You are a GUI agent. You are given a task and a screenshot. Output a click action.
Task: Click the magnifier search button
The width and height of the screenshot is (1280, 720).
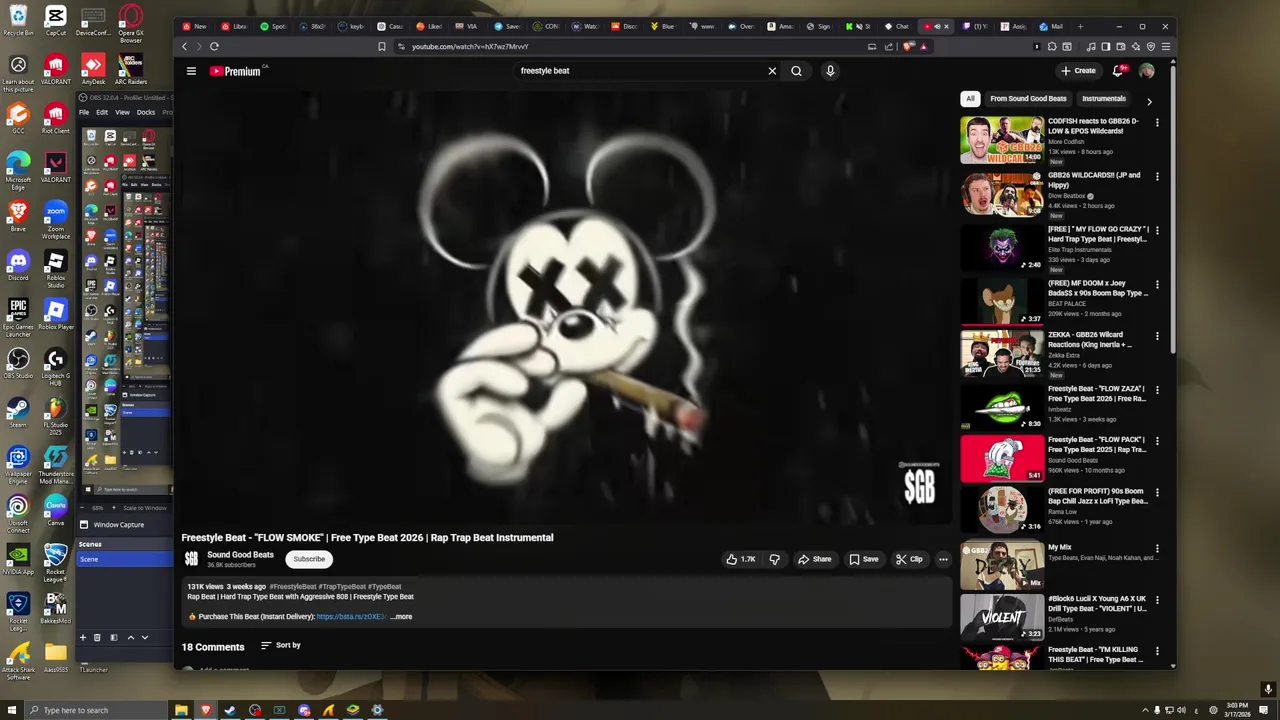[796, 71]
